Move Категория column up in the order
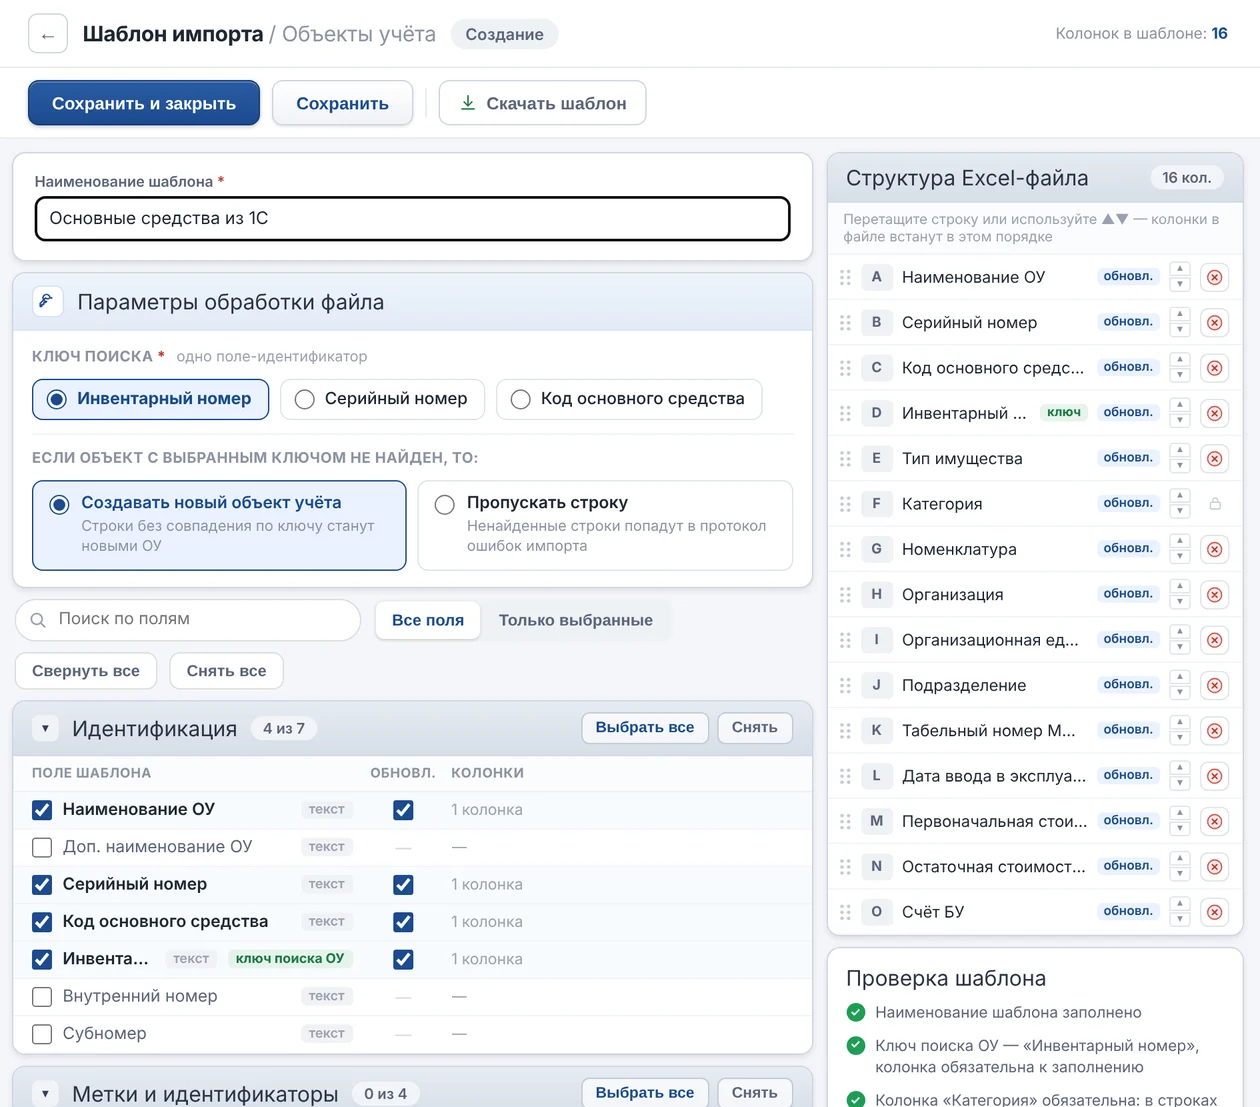This screenshot has width=1260, height=1107. (x=1180, y=496)
